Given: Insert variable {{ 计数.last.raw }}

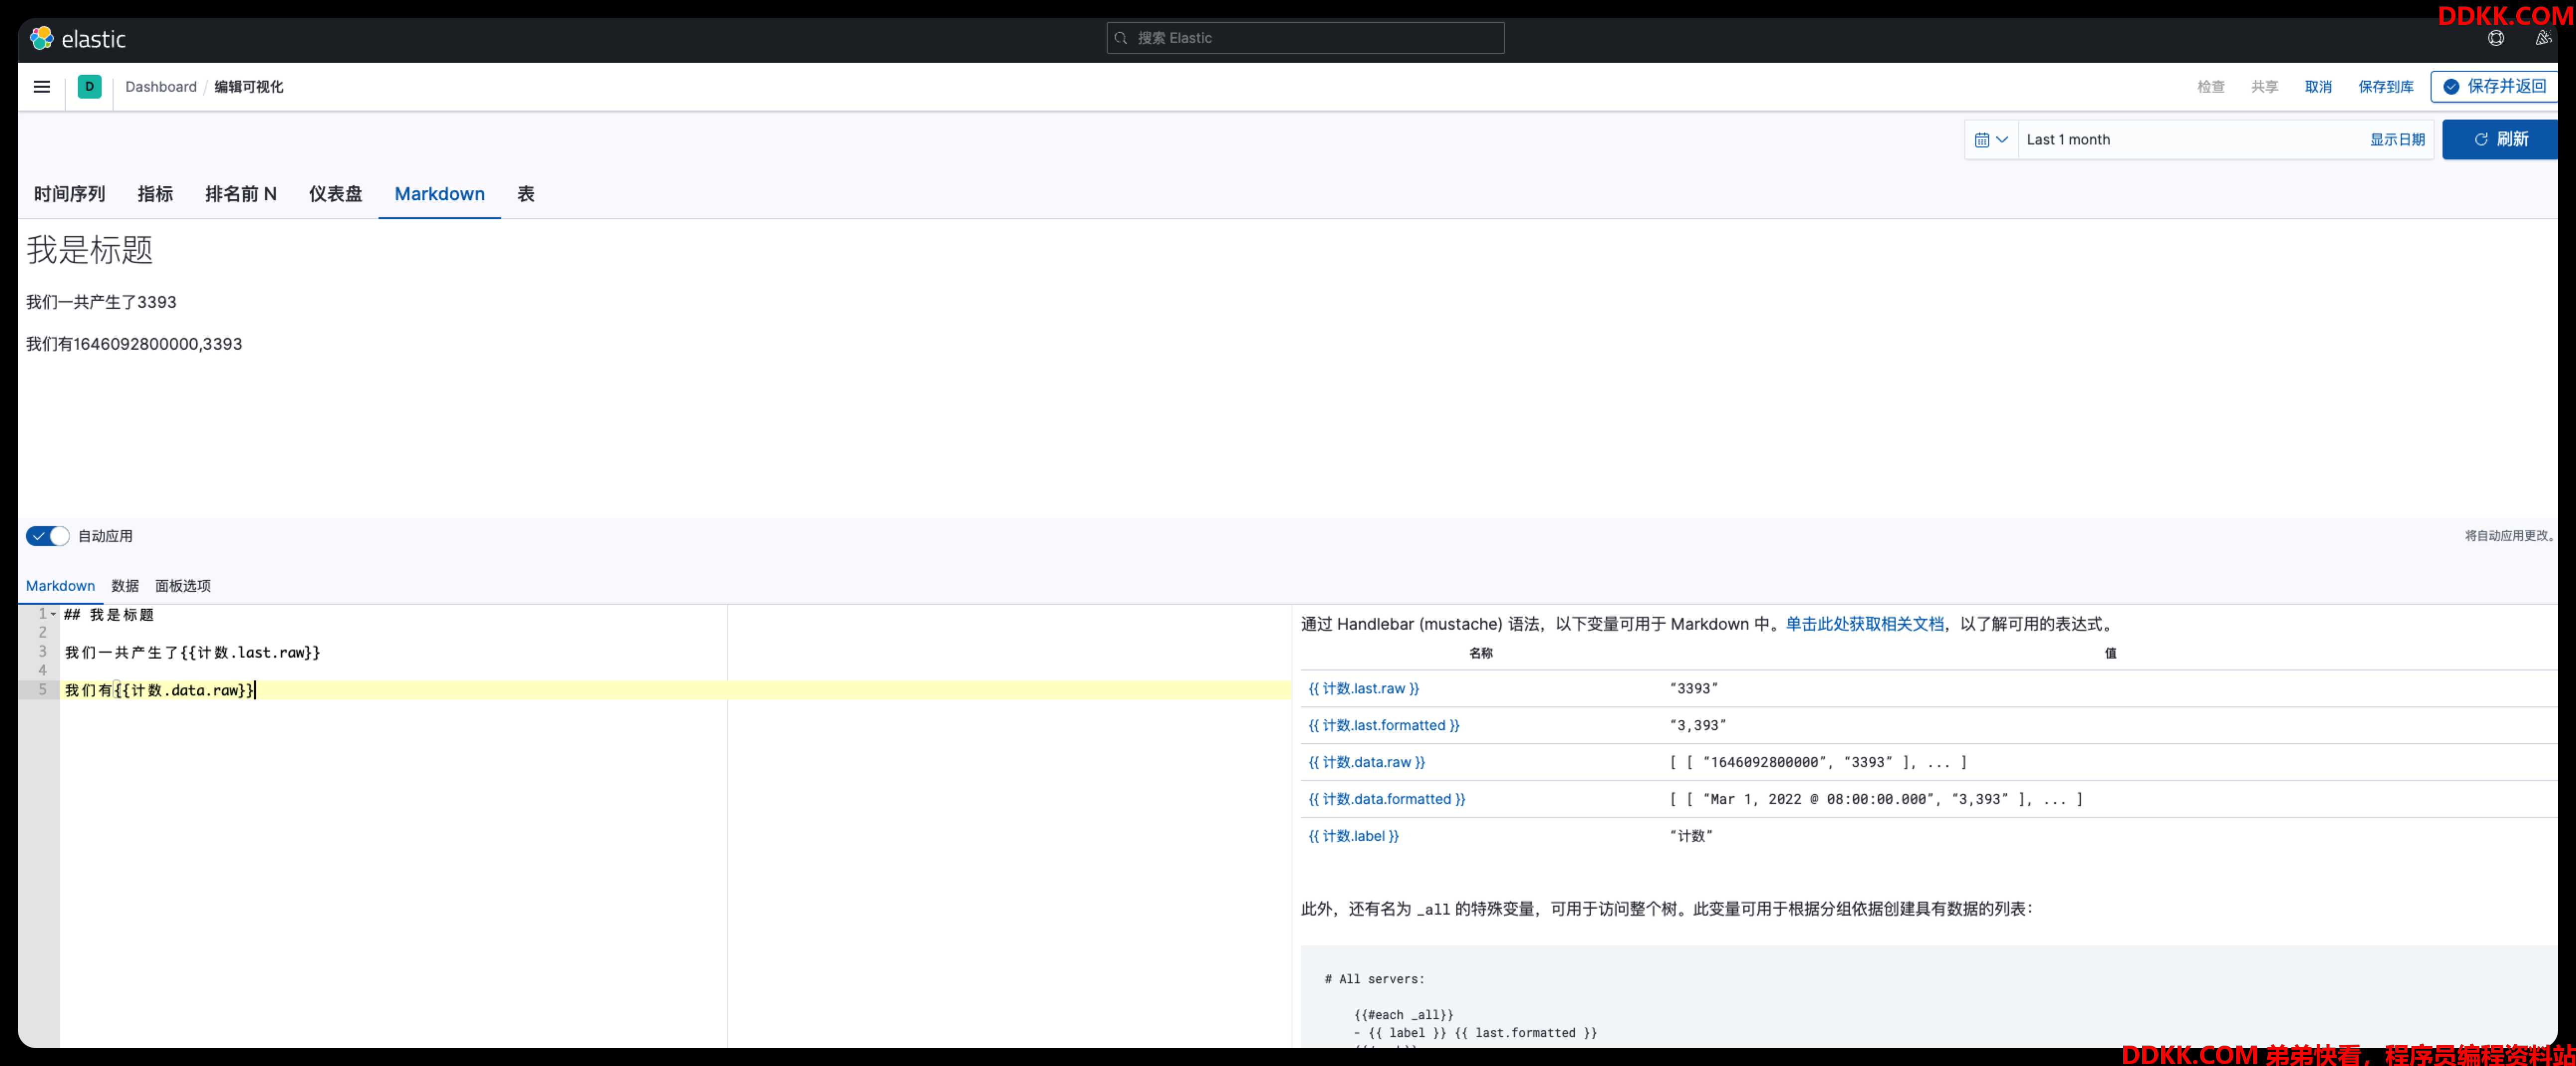Looking at the screenshot, I should 1363,689.
